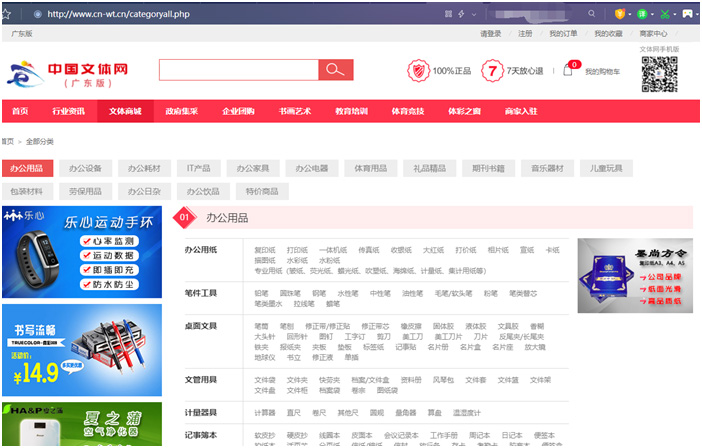Switch to the IT产品 category tab
702x448 pixels.
click(198, 168)
